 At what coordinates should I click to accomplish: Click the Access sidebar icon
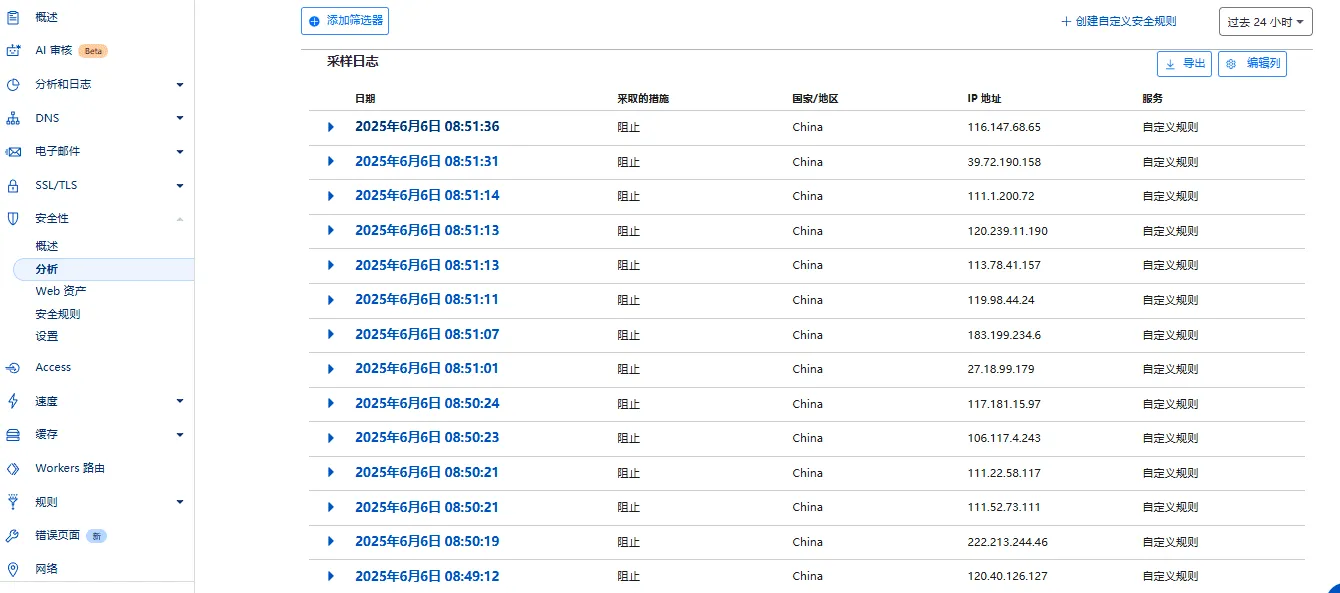pyautogui.click(x=13, y=367)
